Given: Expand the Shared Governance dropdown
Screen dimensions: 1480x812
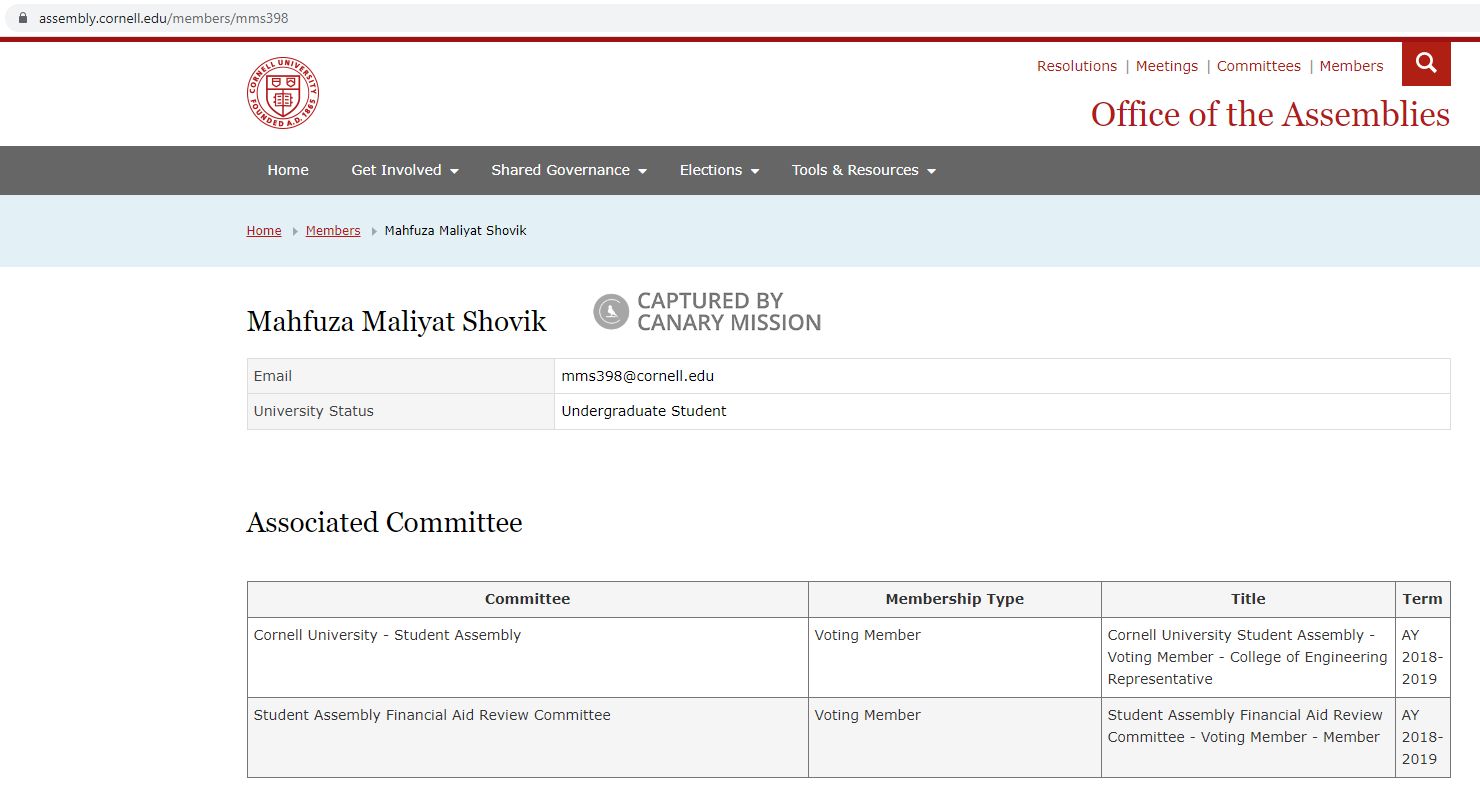Looking at the screenshot, I should tap(569, 170).
